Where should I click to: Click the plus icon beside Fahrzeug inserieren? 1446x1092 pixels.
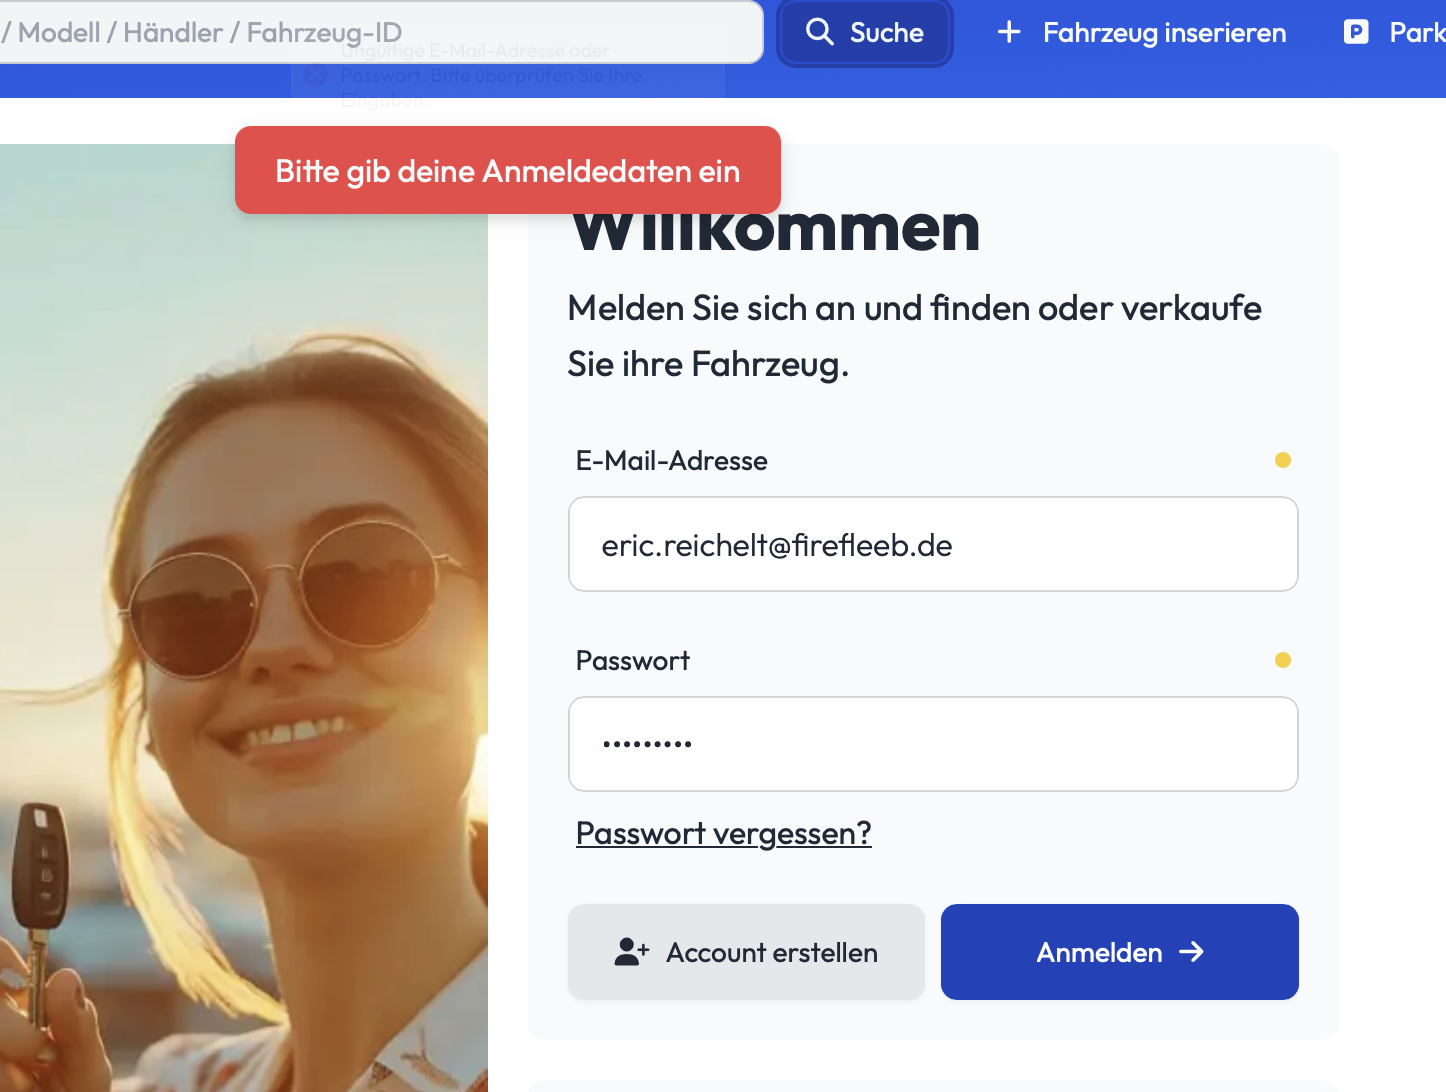click(1009, 32)
